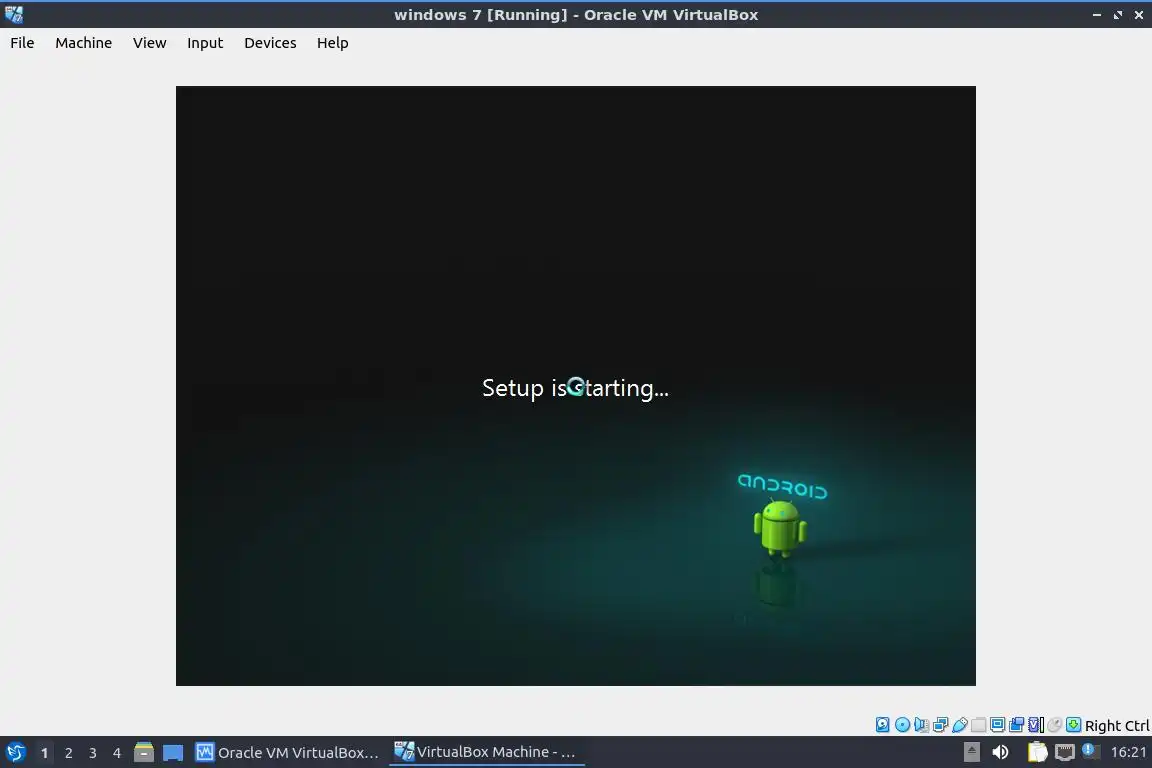Open the Input menu
Screen dimensions: 1152x768
[205, 43]
